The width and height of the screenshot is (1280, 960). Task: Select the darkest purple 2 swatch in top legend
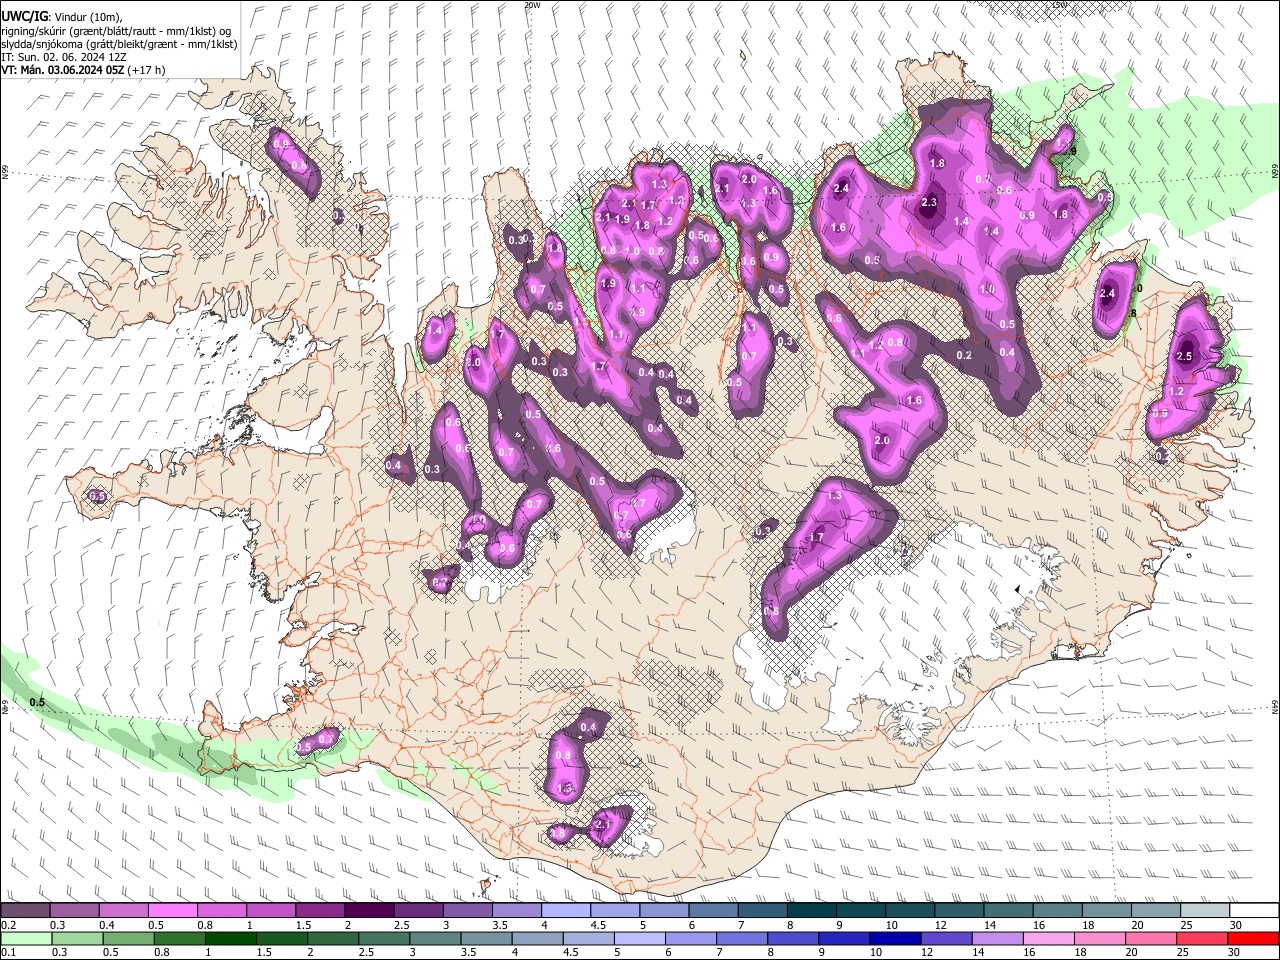[x=368, y=910]
